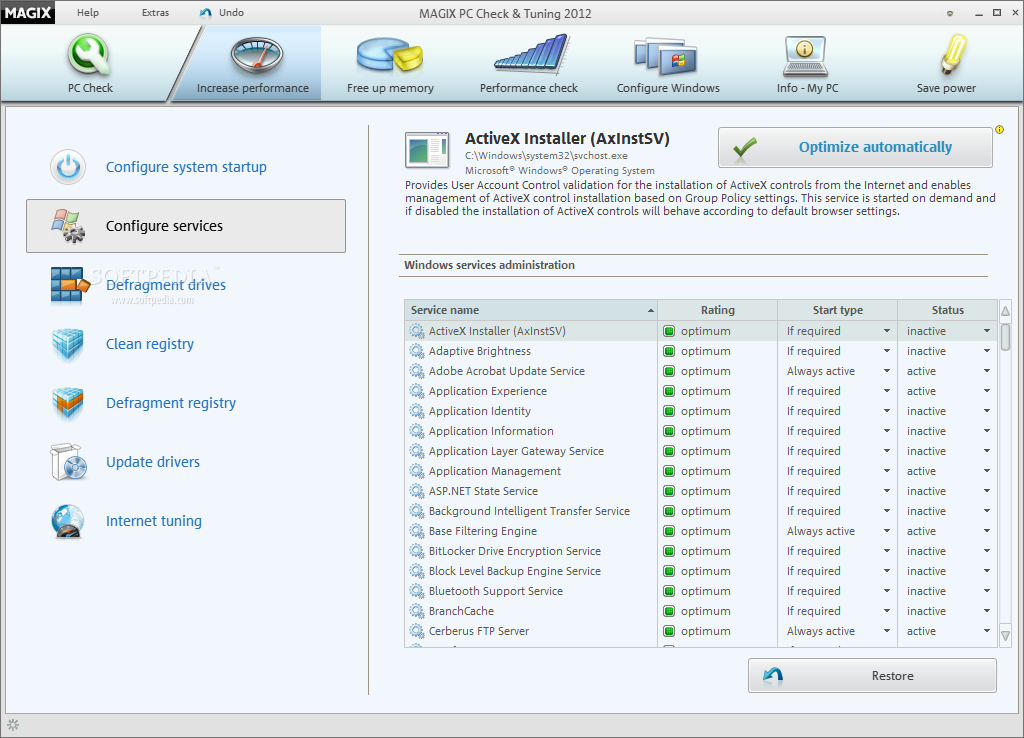Click the Status value for Application Identity
The image size is (1024, 738).
pyautogui.click(x=926, y=411)
